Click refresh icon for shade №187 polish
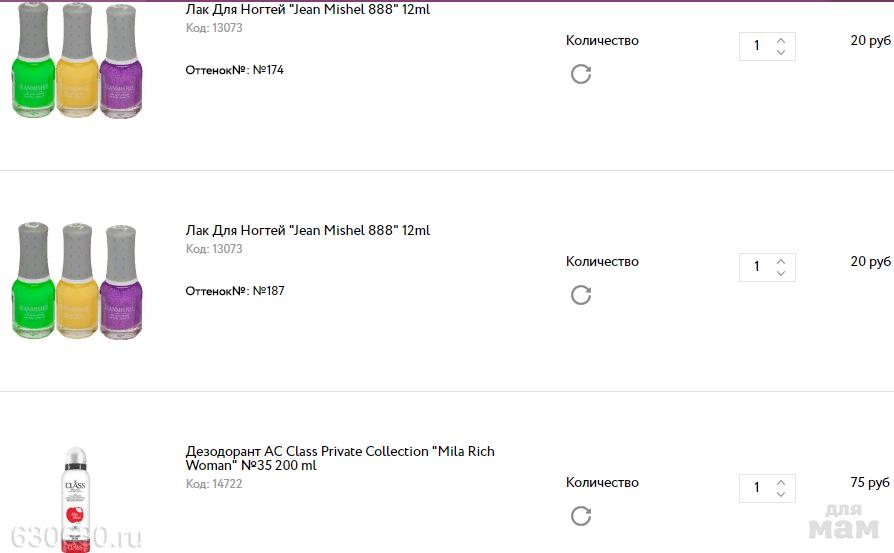894x553 pixels. coord(581,295)
